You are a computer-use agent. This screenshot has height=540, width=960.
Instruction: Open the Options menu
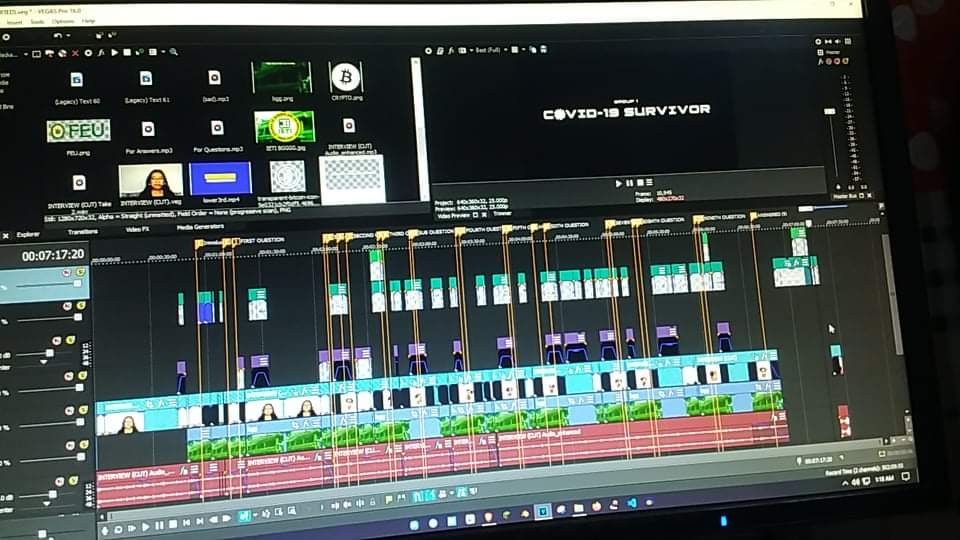tap(63, 21)
